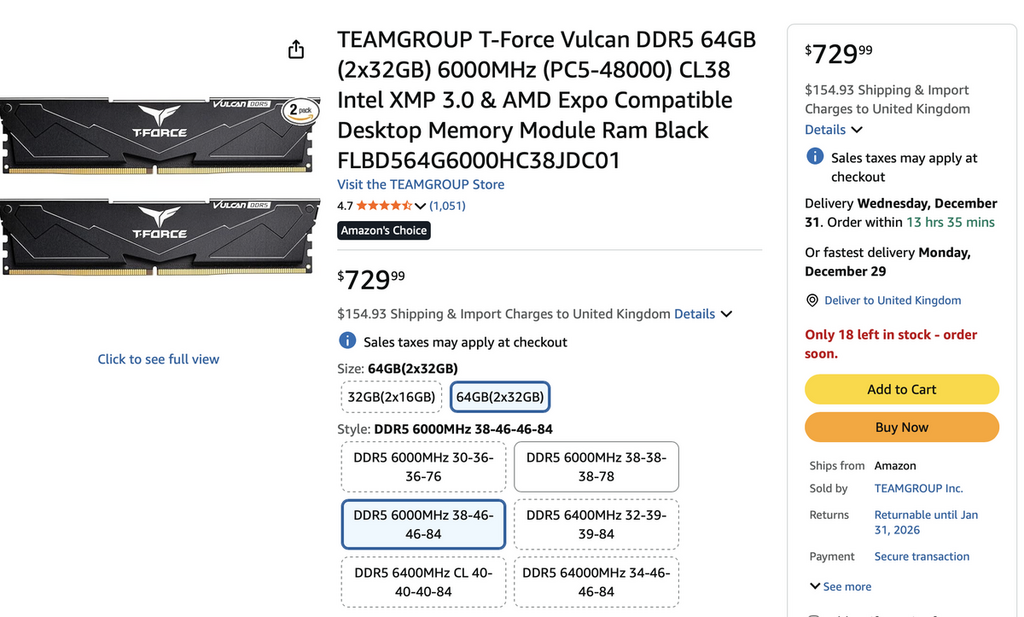Viewport: 1024px width, 617px height.
Task: Choose DDR5 6400MHz 32-39-39-84 style
Action: (596, 524)
